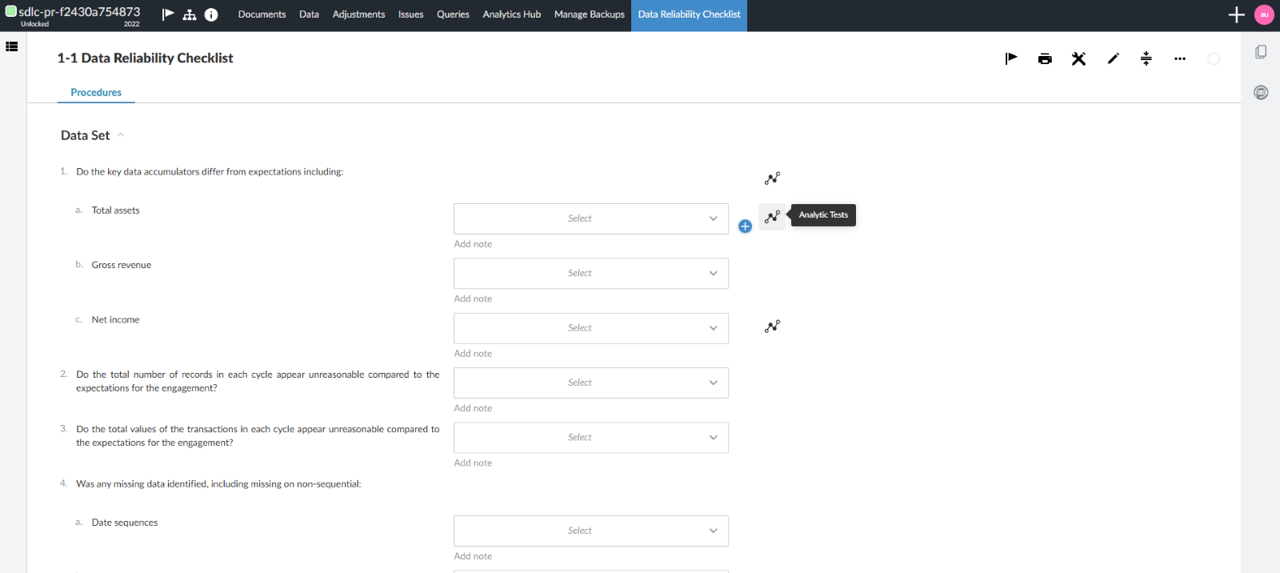Open the engagement info icon
The image size is (1280, 573).
tap(211, 15)
